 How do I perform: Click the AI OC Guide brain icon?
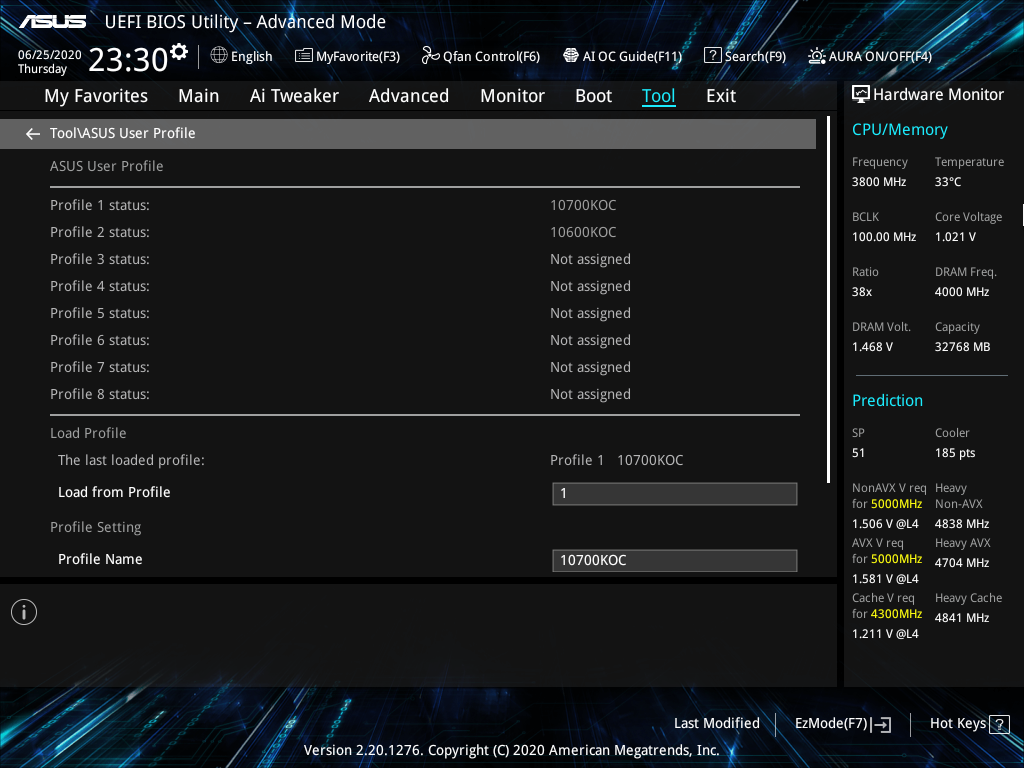pos(571,56)
